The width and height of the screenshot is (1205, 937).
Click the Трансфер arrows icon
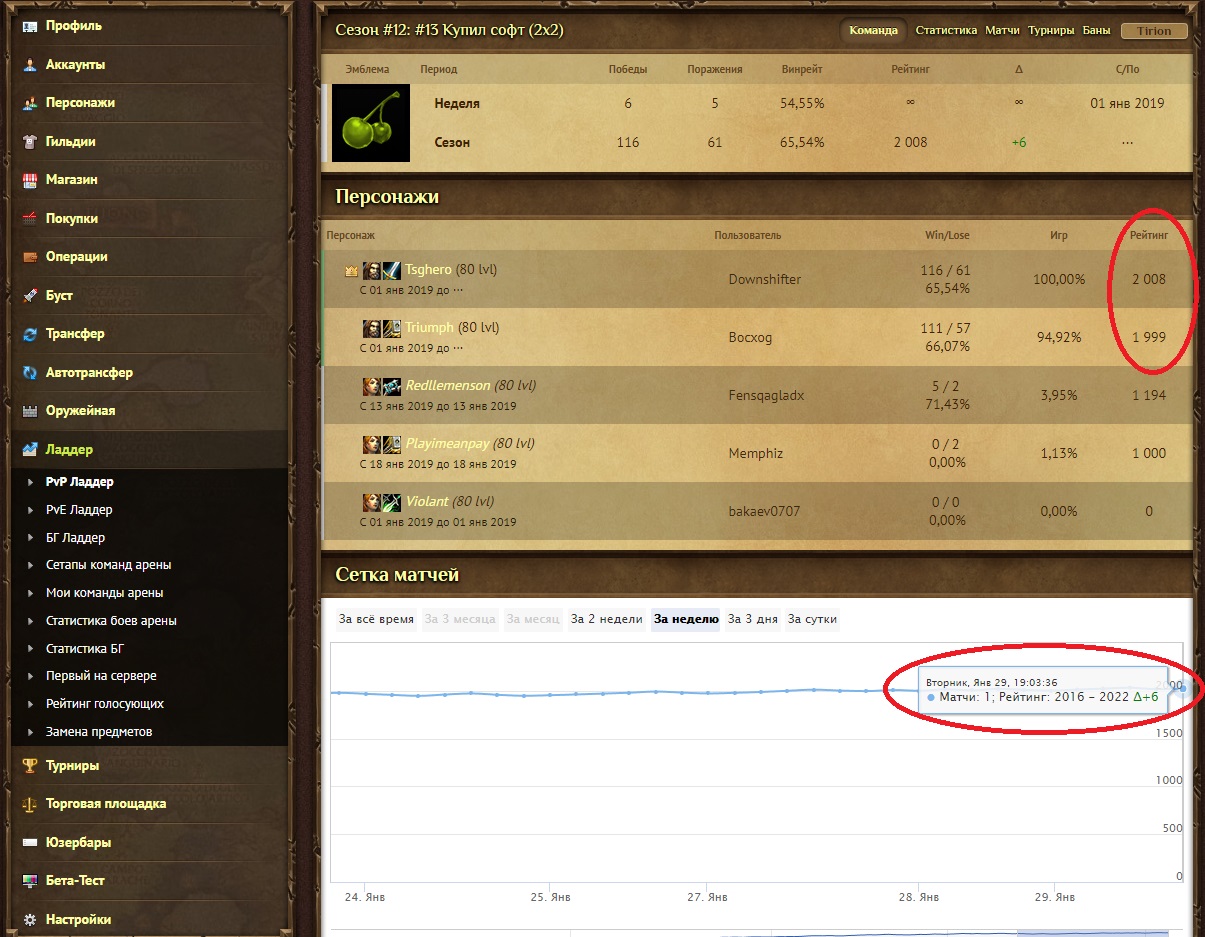(x=30, y=334)
